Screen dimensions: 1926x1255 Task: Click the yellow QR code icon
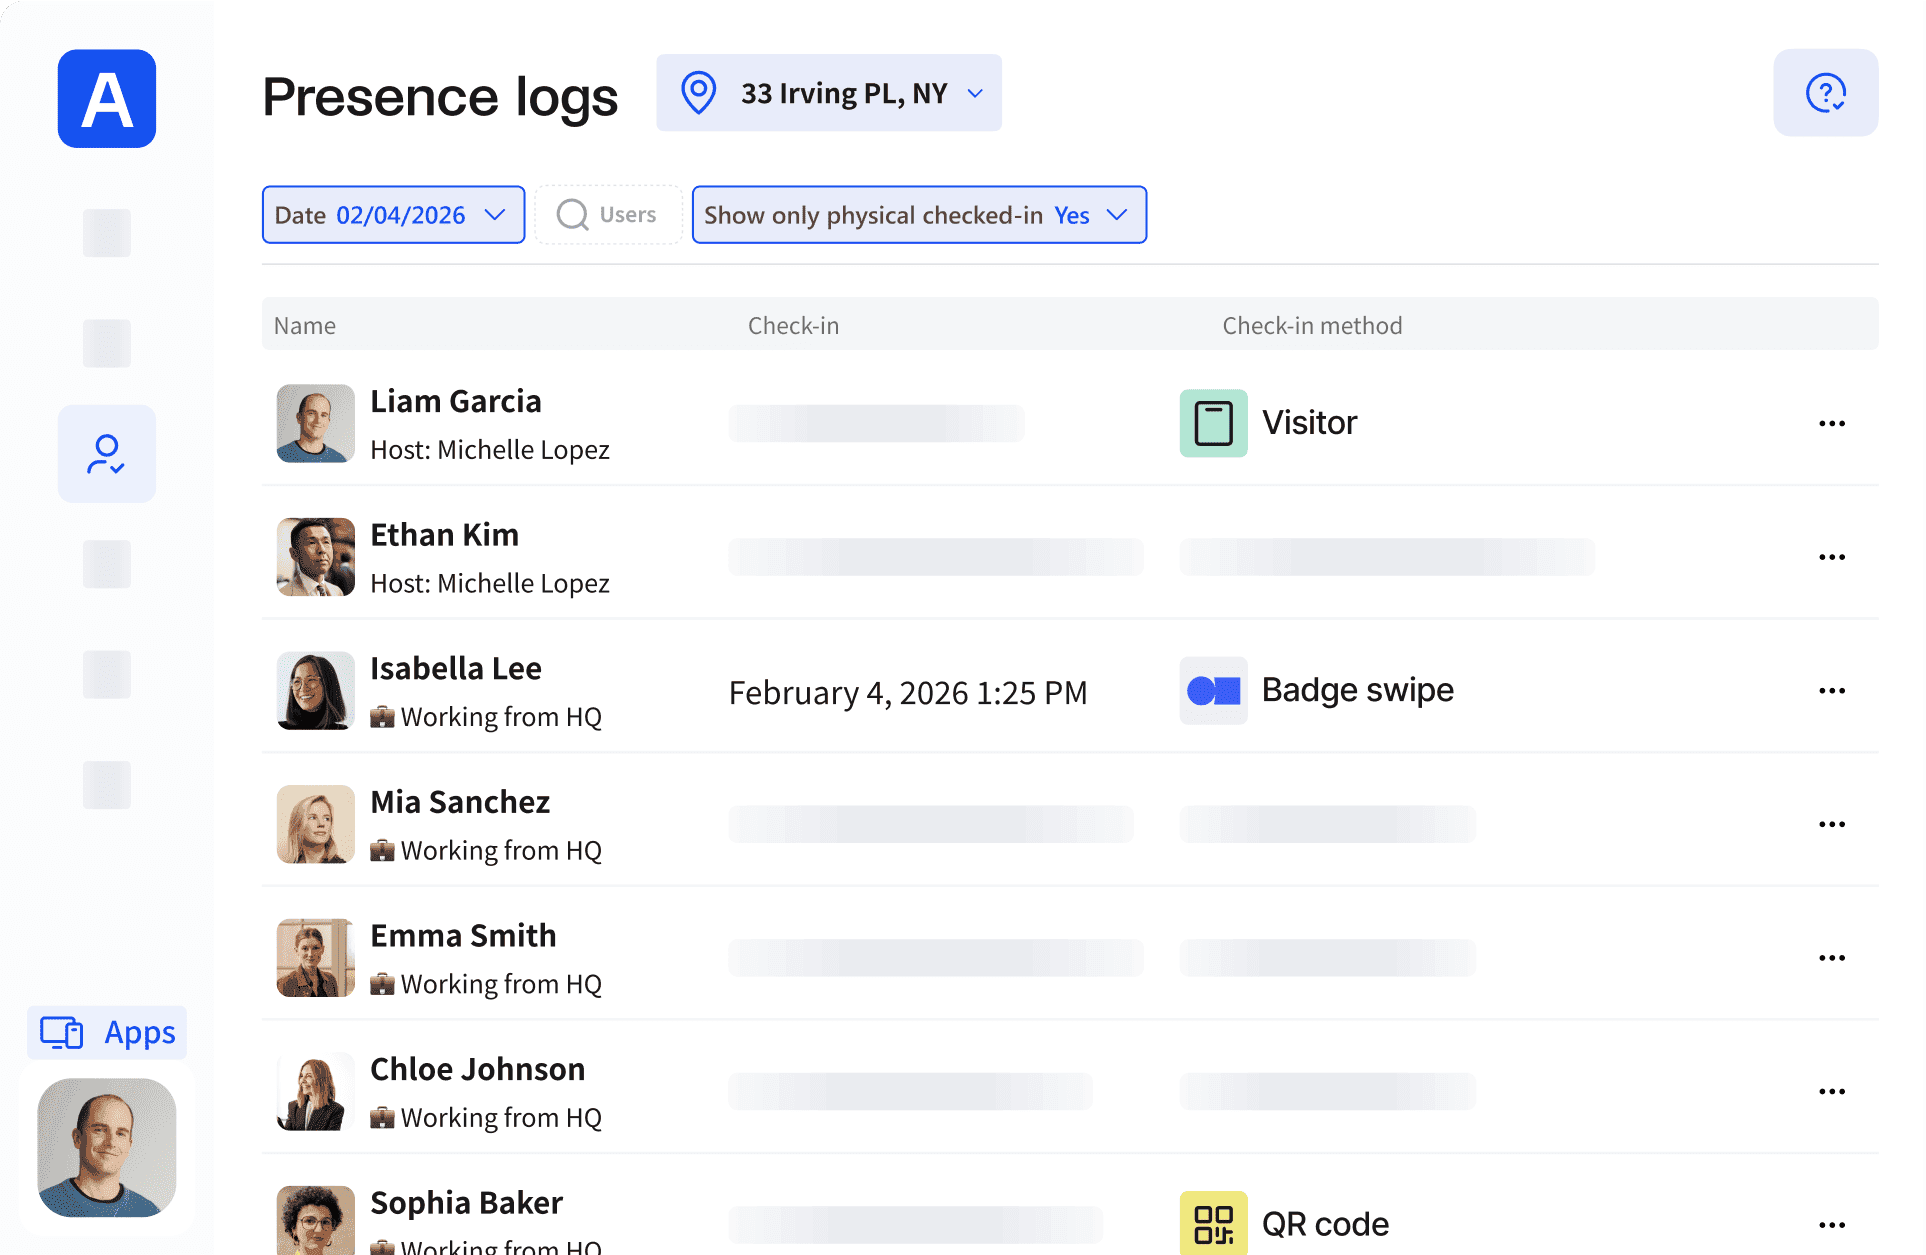pos(1212,1222)
